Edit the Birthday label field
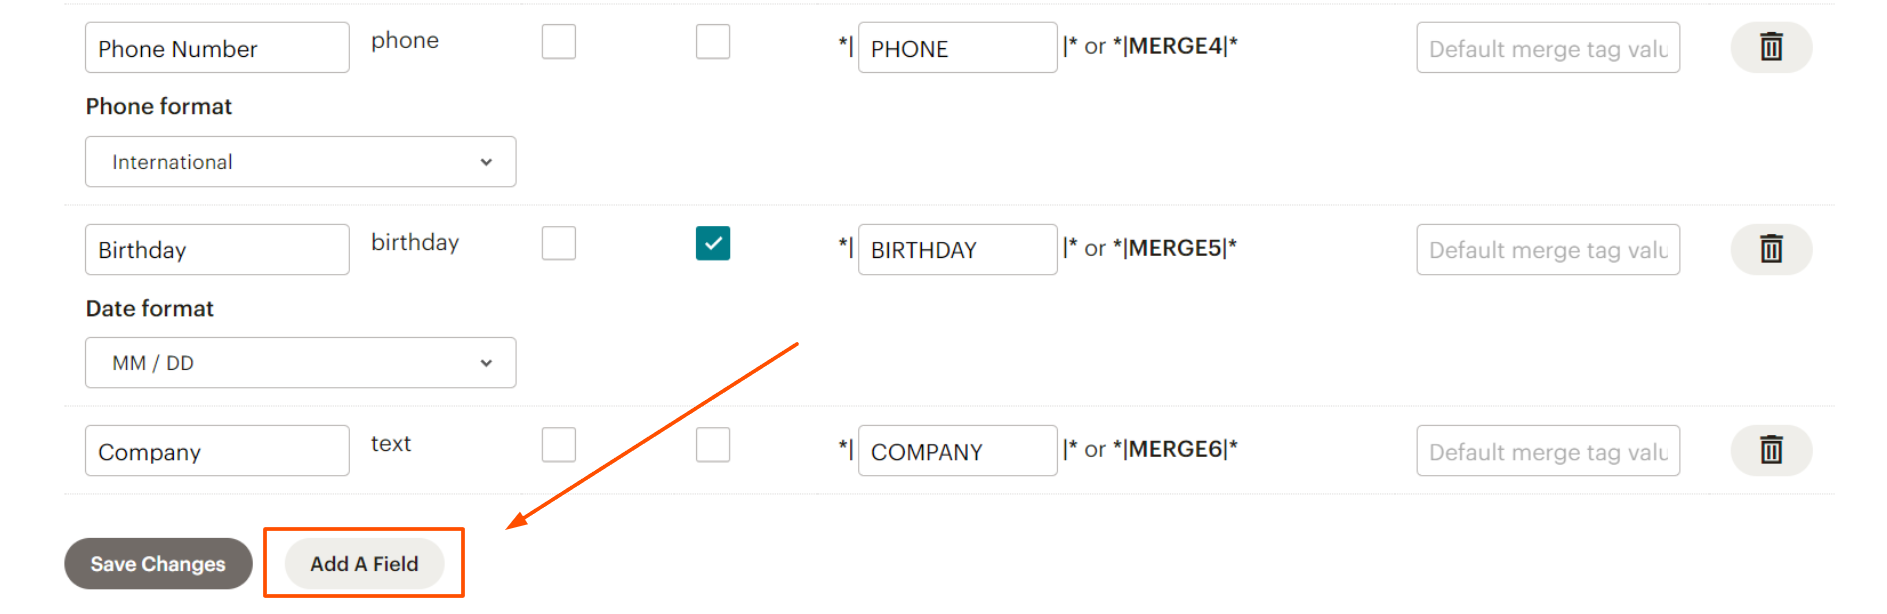The width and height of the screenshot is (1887, 614). point(217,250)
